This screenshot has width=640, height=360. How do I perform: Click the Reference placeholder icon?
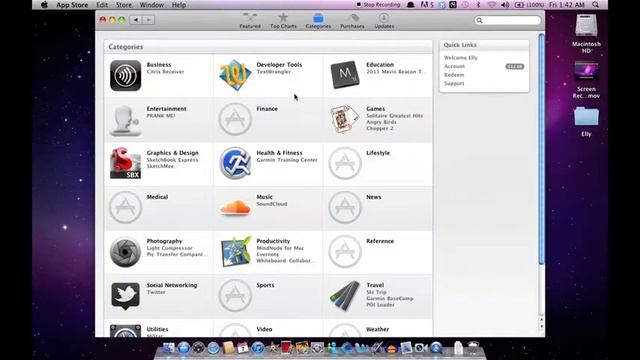345,251
